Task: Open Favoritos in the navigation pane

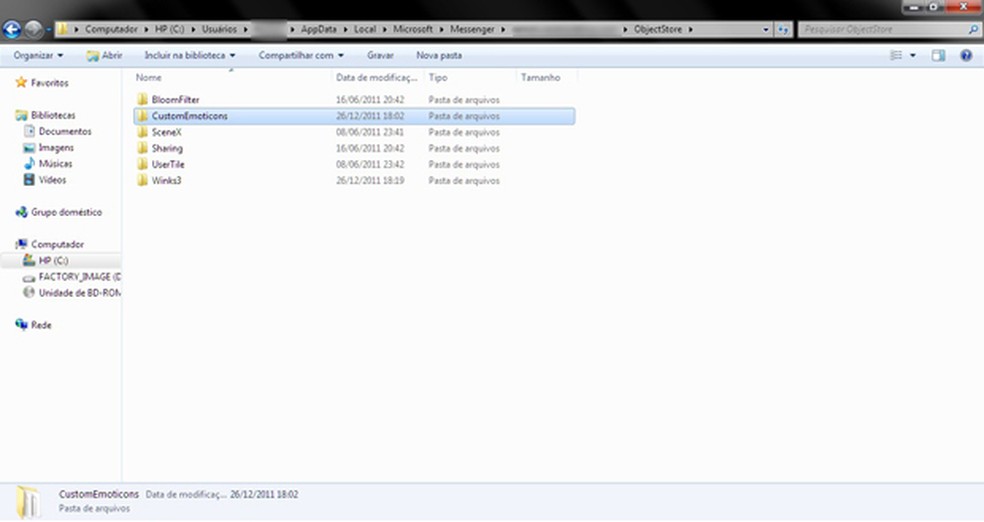Action: pyautogui.click(x=50, y=83)
